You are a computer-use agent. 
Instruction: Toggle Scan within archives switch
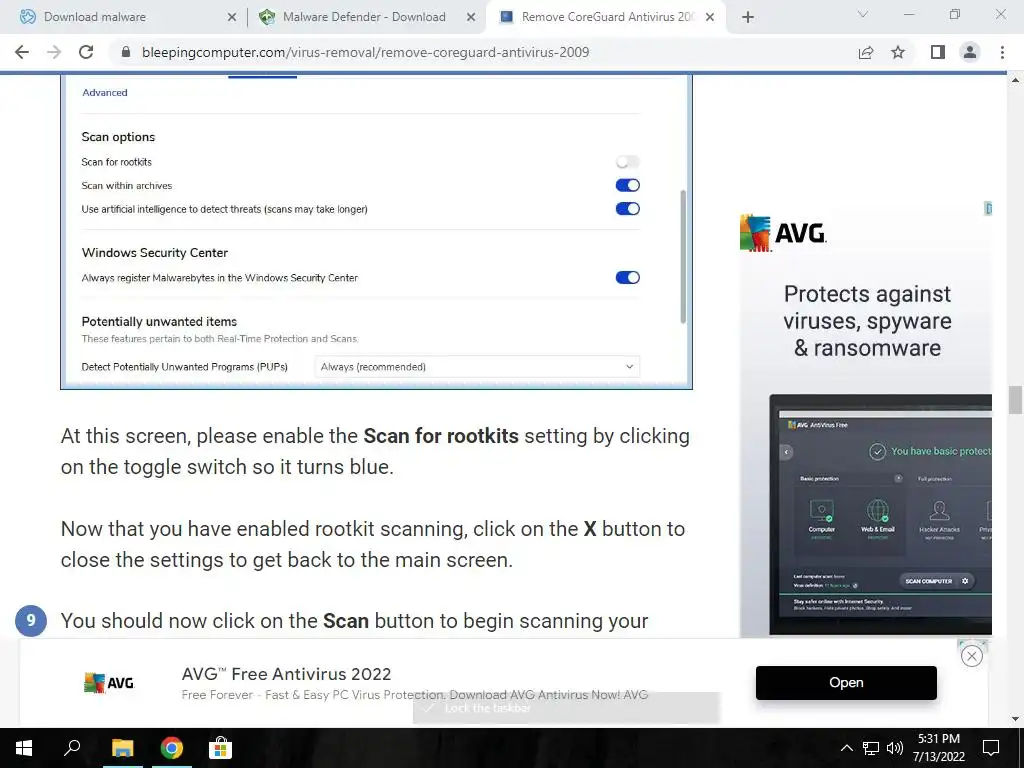[628, 185]
